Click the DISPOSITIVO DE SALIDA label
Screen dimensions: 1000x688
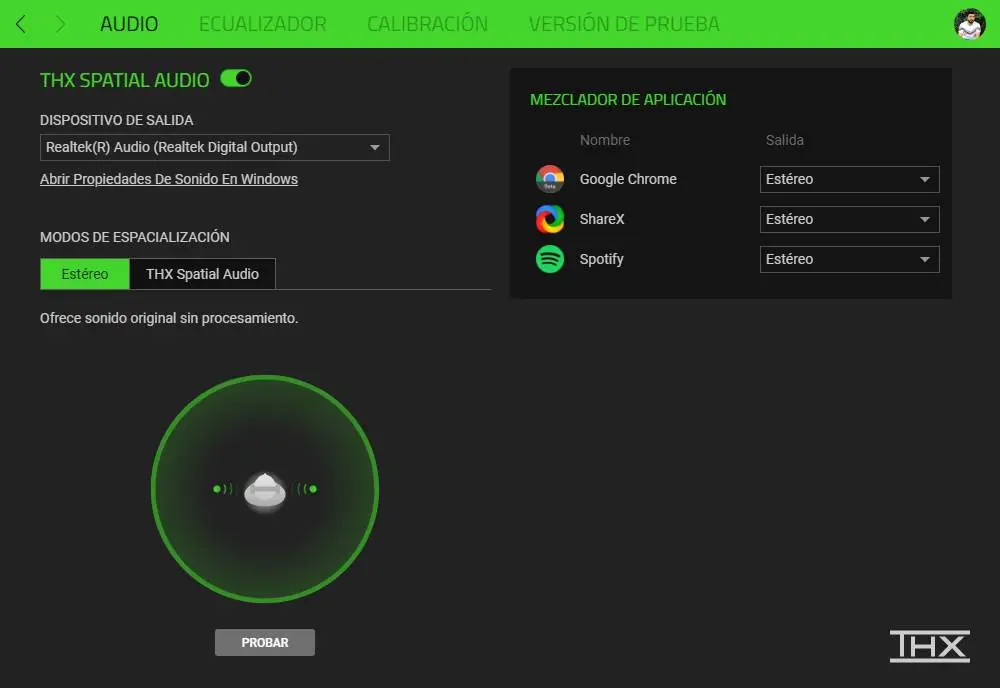117,121
